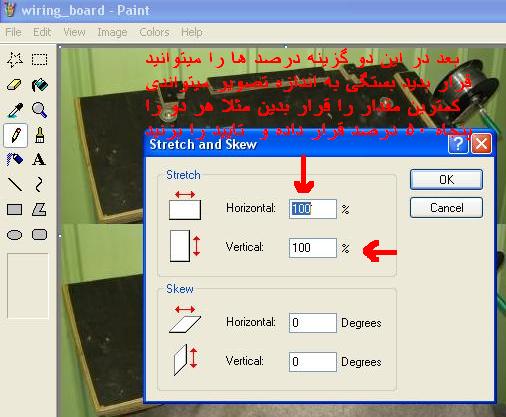Click the Stretch Horizontal percent field
506x417 pixels.
click(313, 209)
